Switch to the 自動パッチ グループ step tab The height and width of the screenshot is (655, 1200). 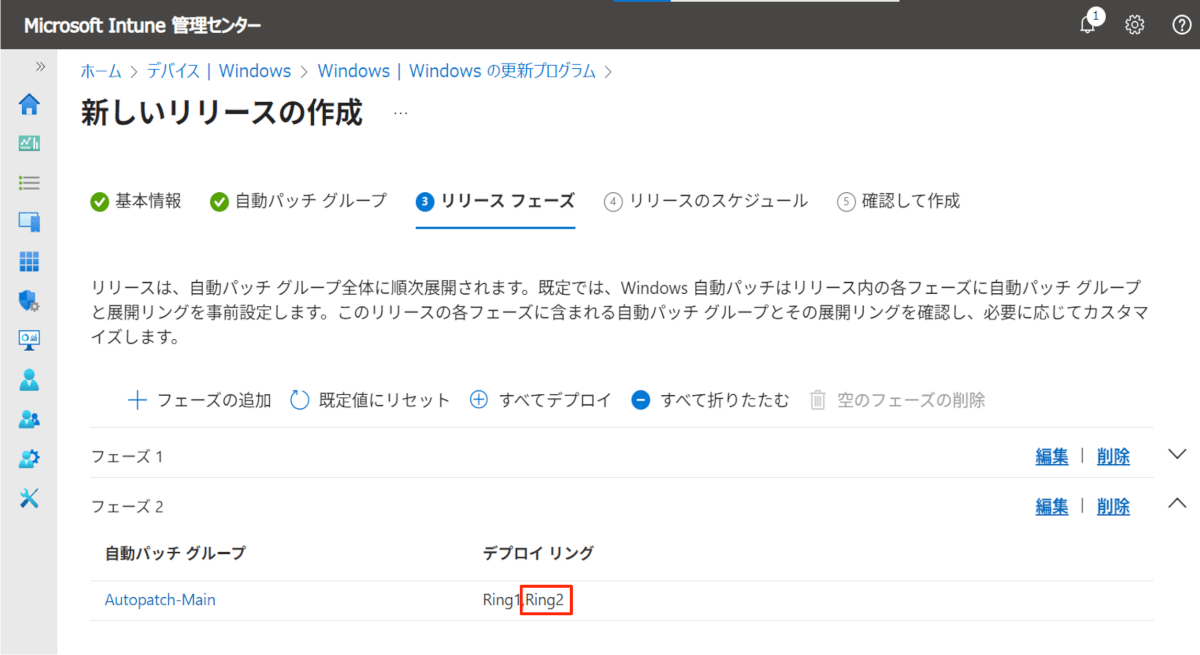(x=298, y=201)
